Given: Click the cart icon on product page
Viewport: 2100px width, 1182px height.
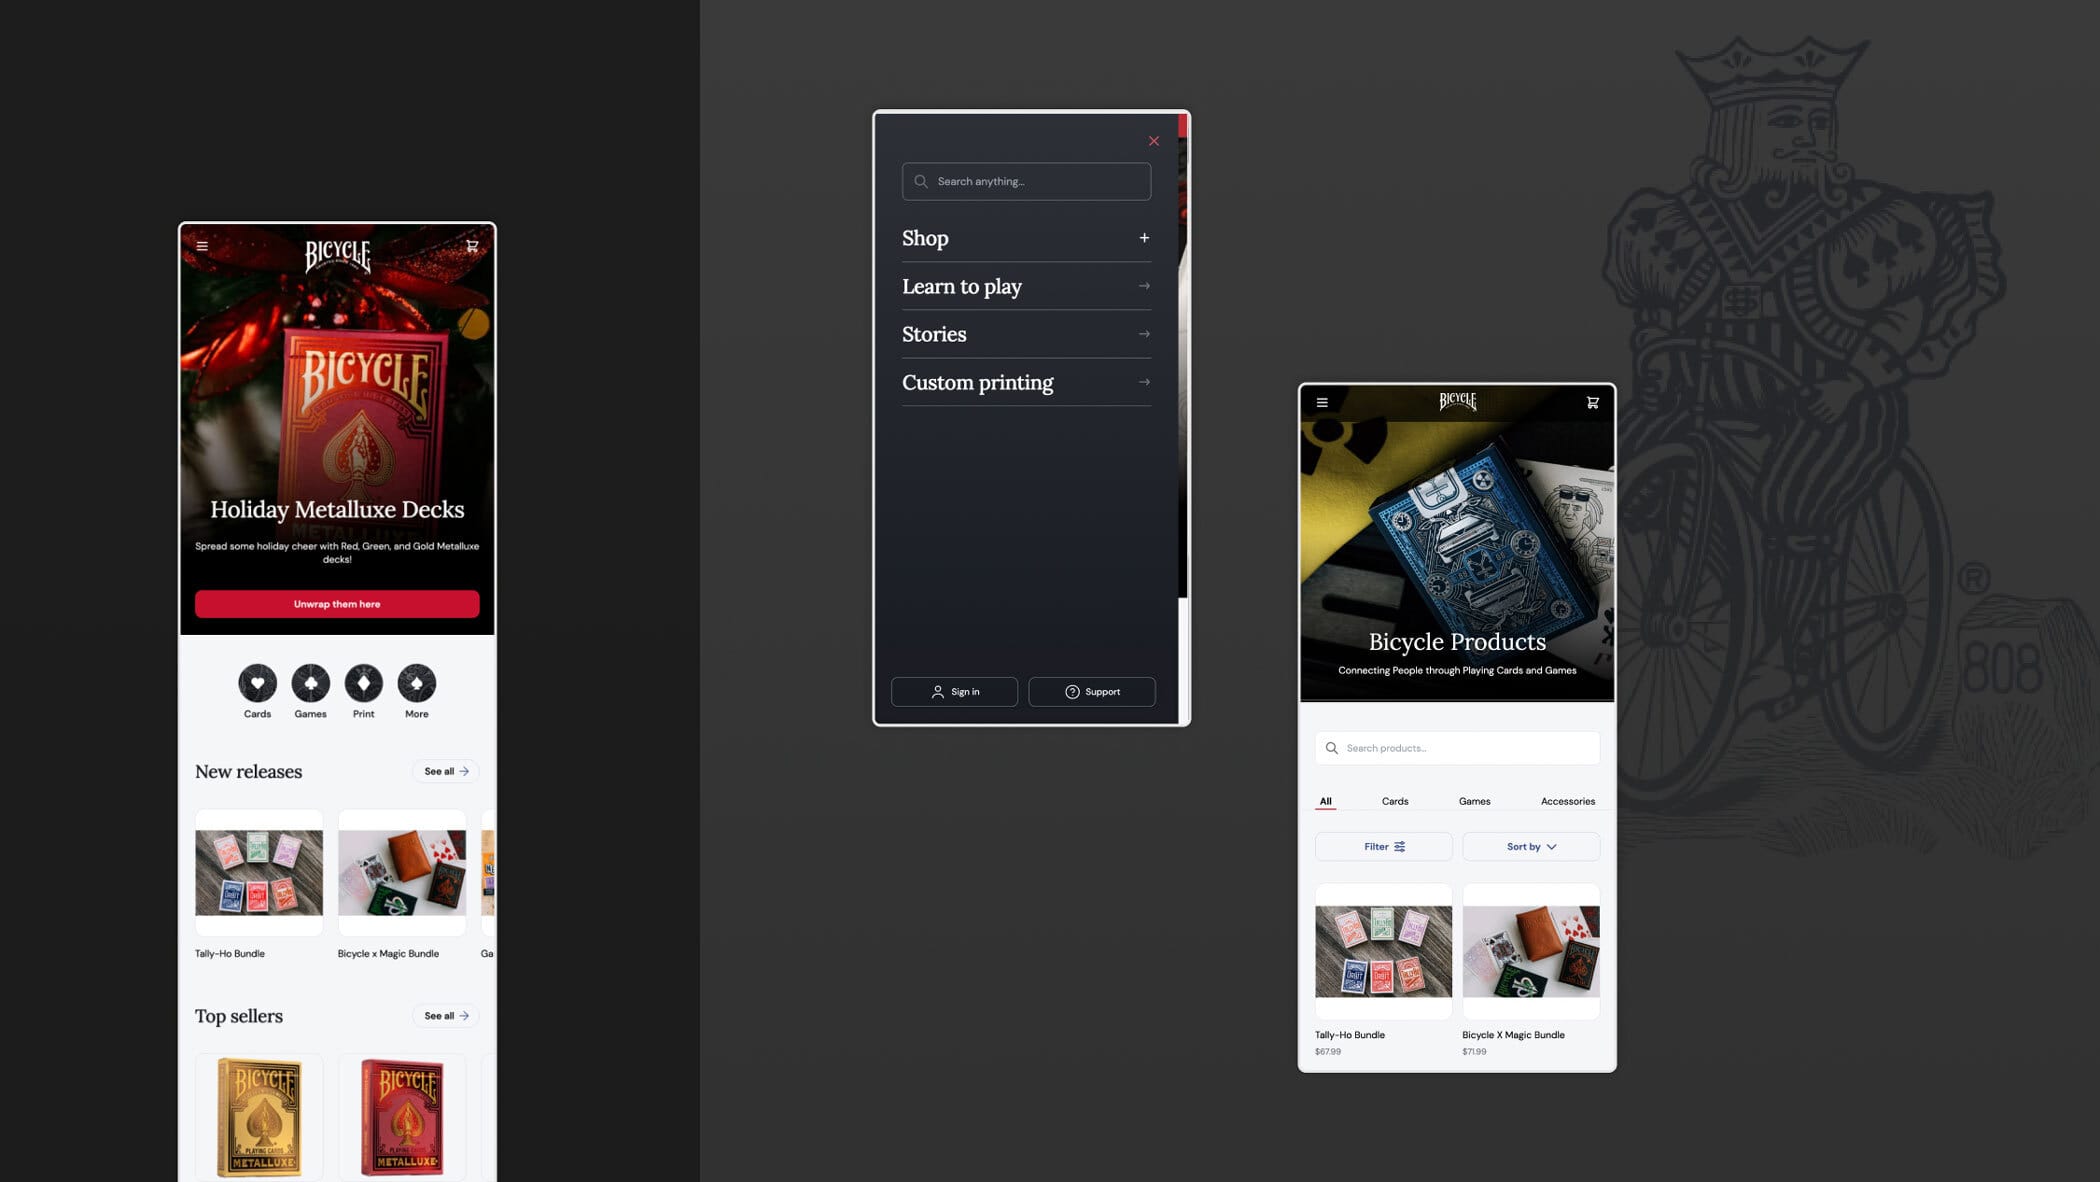Looking at the screenshot, I should click(x=1592, y=401).
